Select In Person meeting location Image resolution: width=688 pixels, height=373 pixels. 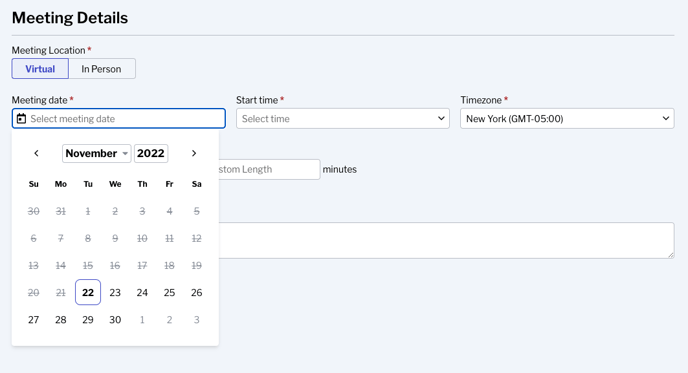point(101,69)
